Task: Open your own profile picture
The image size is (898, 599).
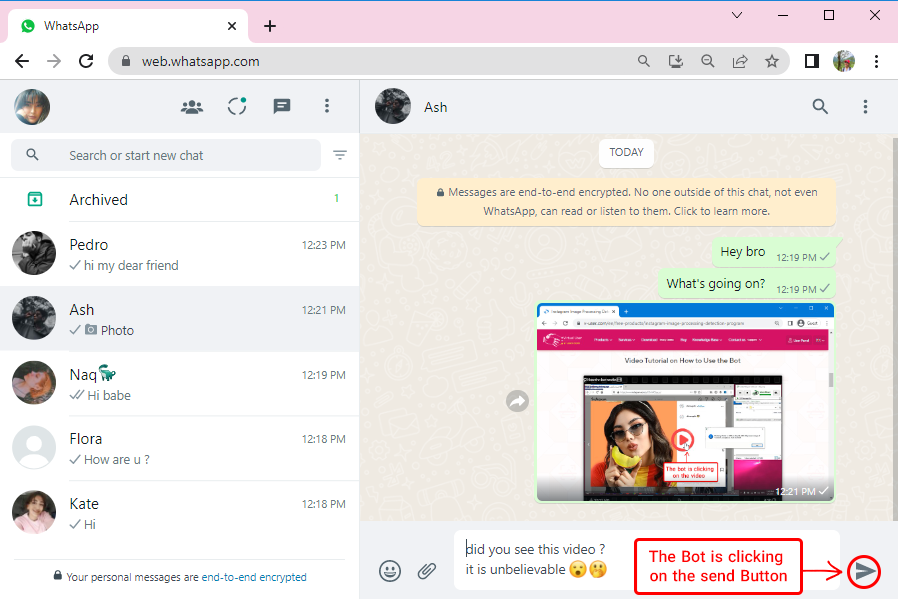Action: [32, 107]
